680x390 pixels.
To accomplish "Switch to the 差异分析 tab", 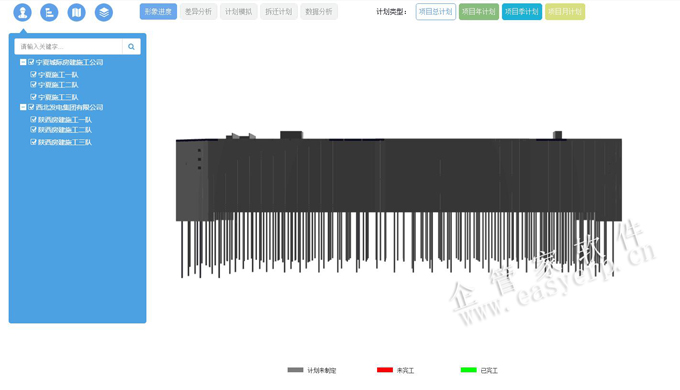I will [x=198, y=12].
